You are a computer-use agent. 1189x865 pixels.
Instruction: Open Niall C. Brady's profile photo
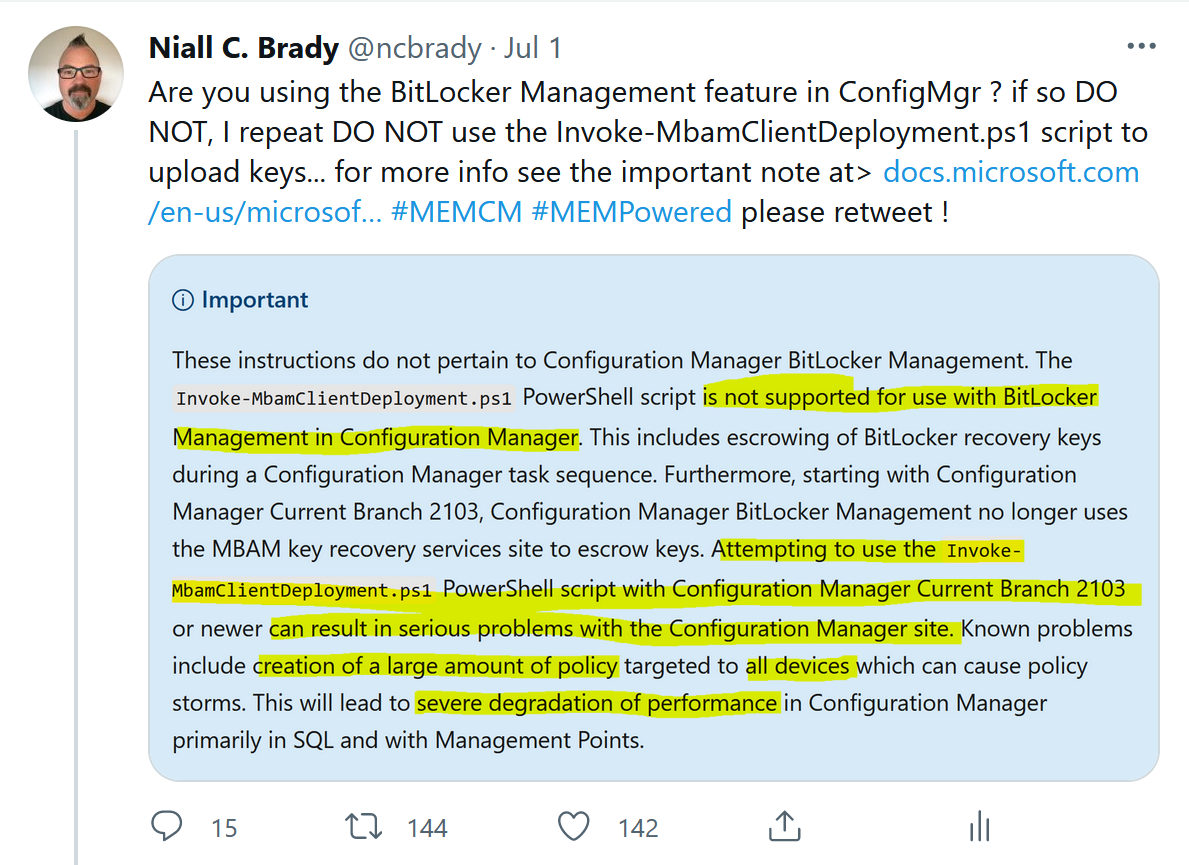click(76, 74)
